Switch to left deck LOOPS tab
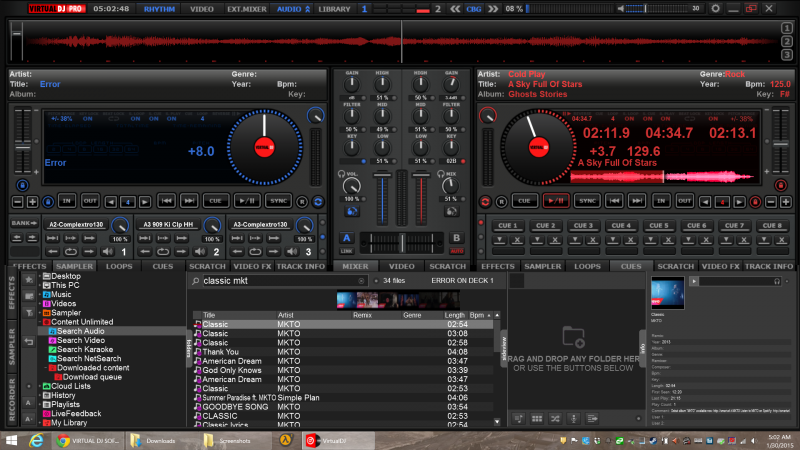The width and height of the screenshot is (800, 450). [x=119, y=266]
